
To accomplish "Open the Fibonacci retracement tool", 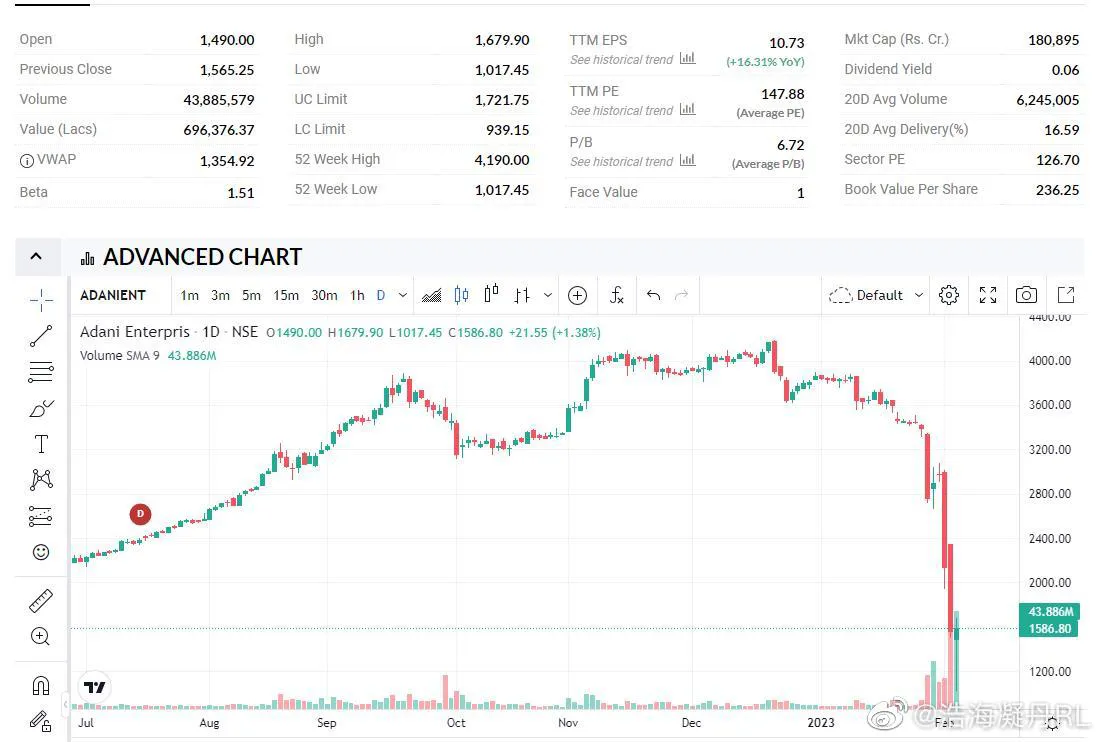I will point(41,371).
